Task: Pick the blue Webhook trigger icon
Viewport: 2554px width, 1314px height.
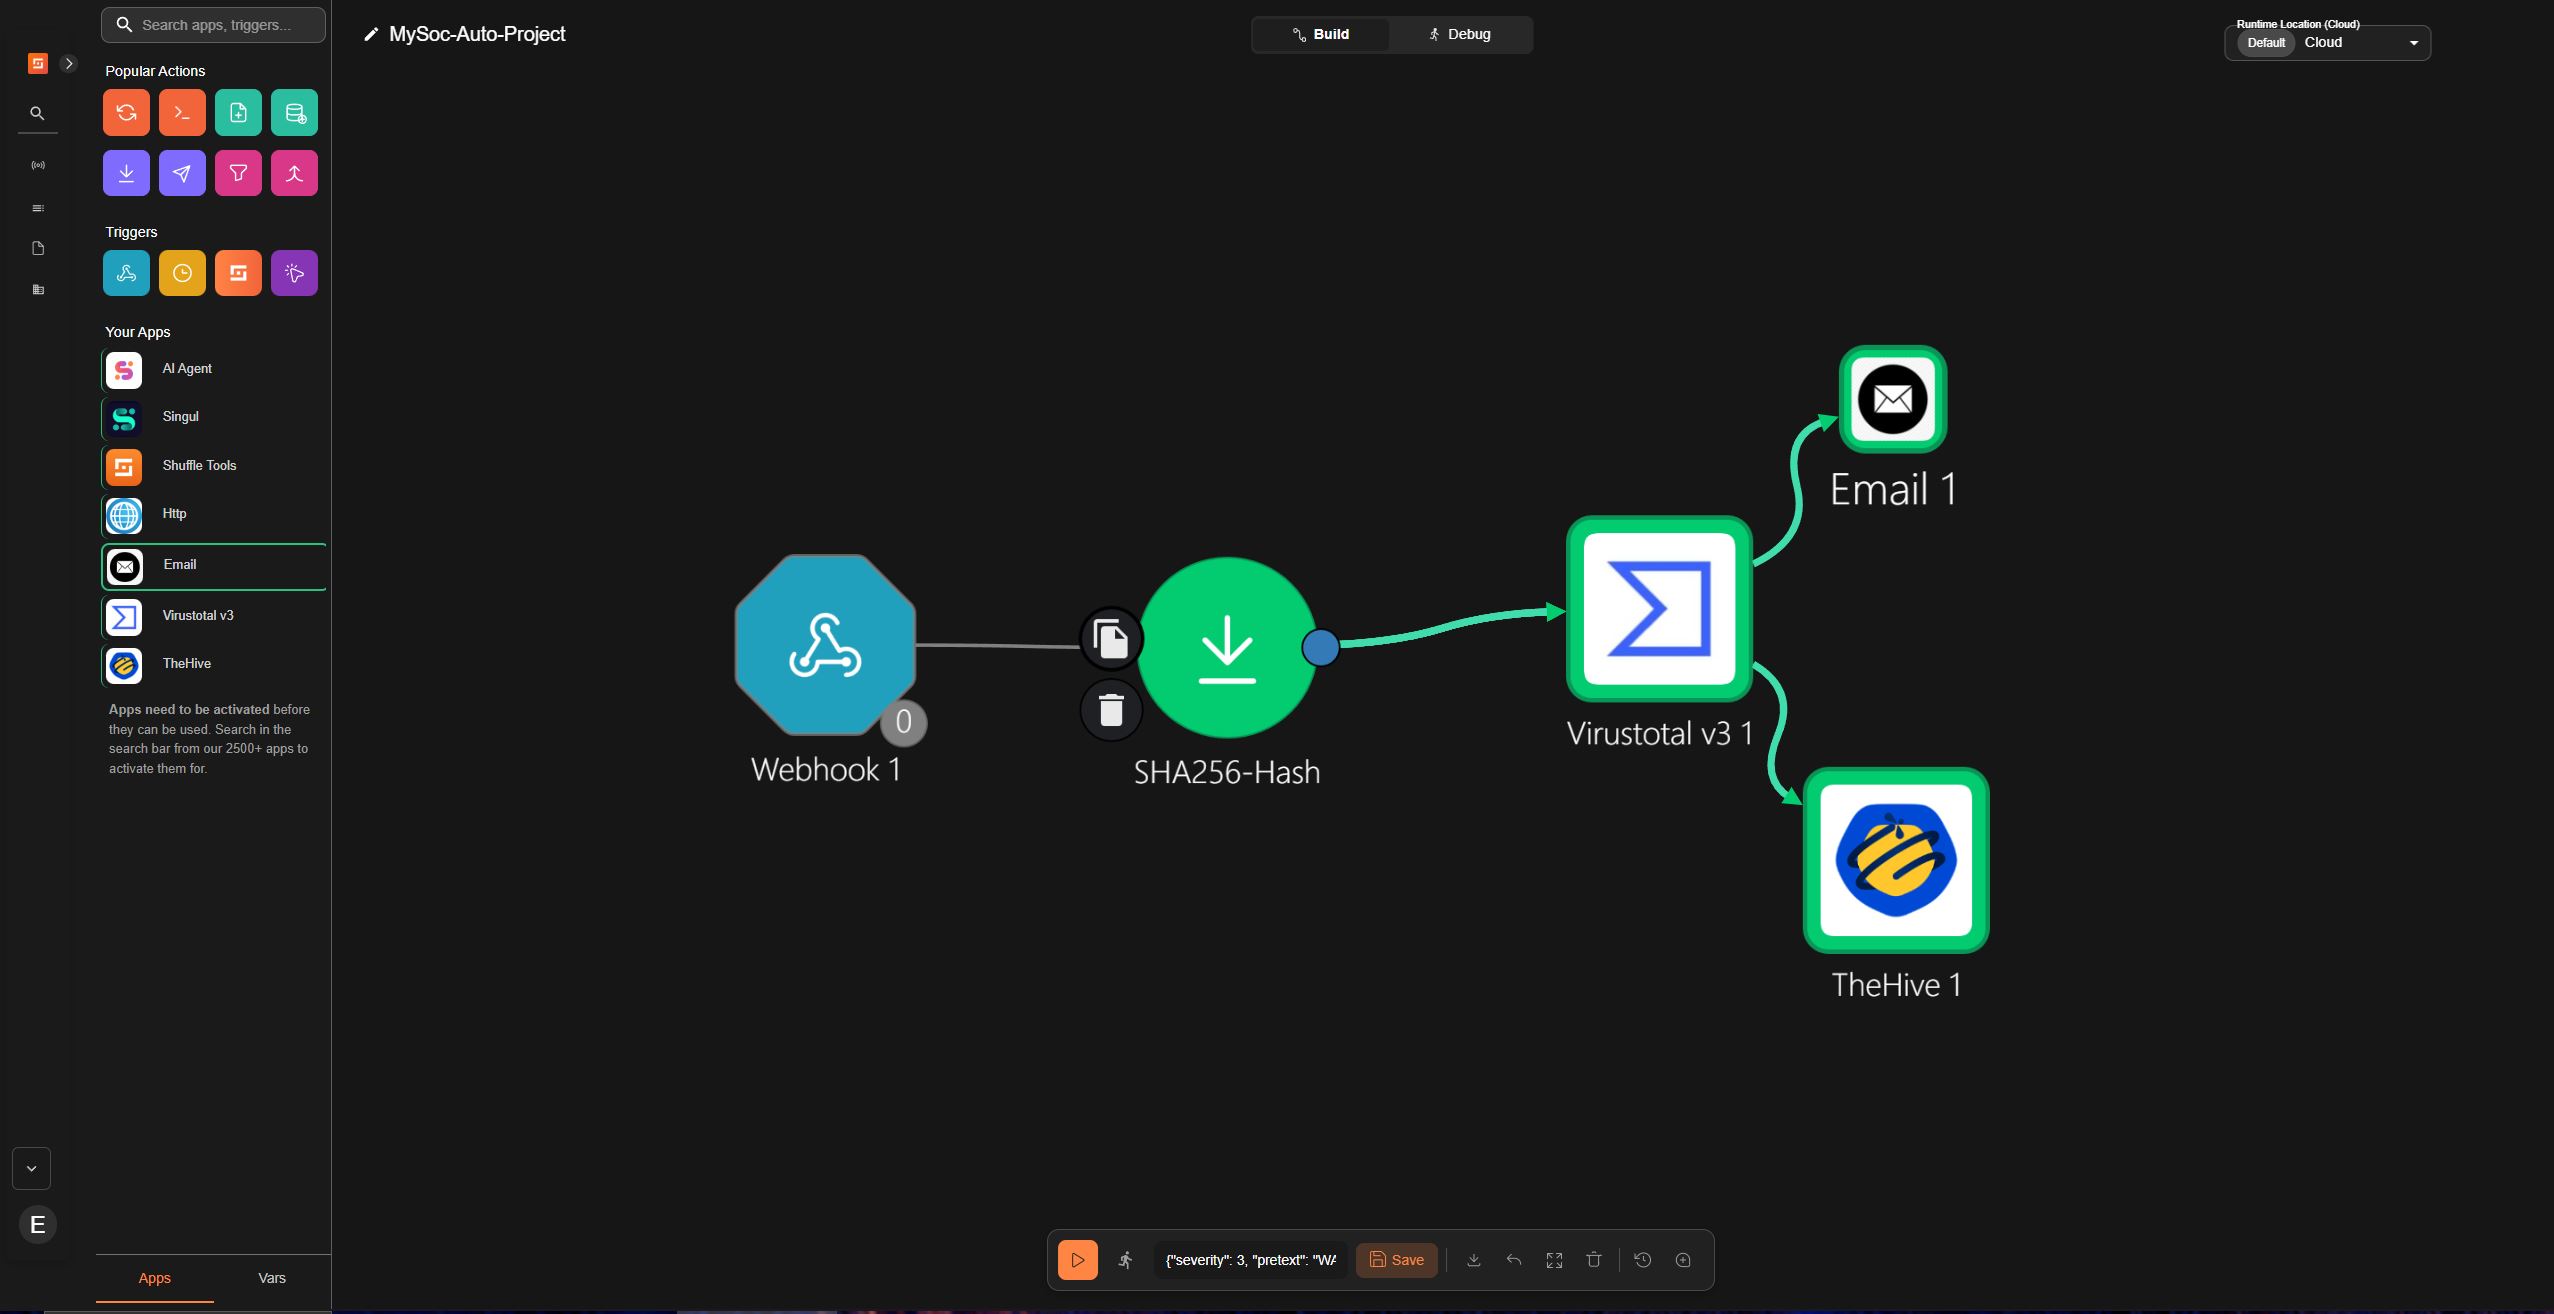Action: (x=126, y=273)
